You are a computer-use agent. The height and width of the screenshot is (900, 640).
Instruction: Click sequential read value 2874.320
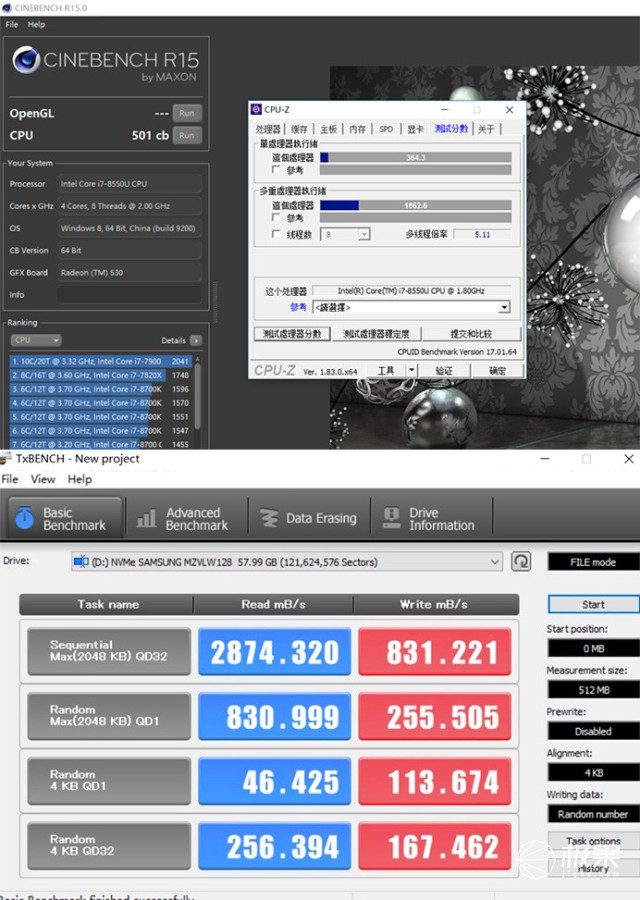pyautogui.click(x=274, y=651)
